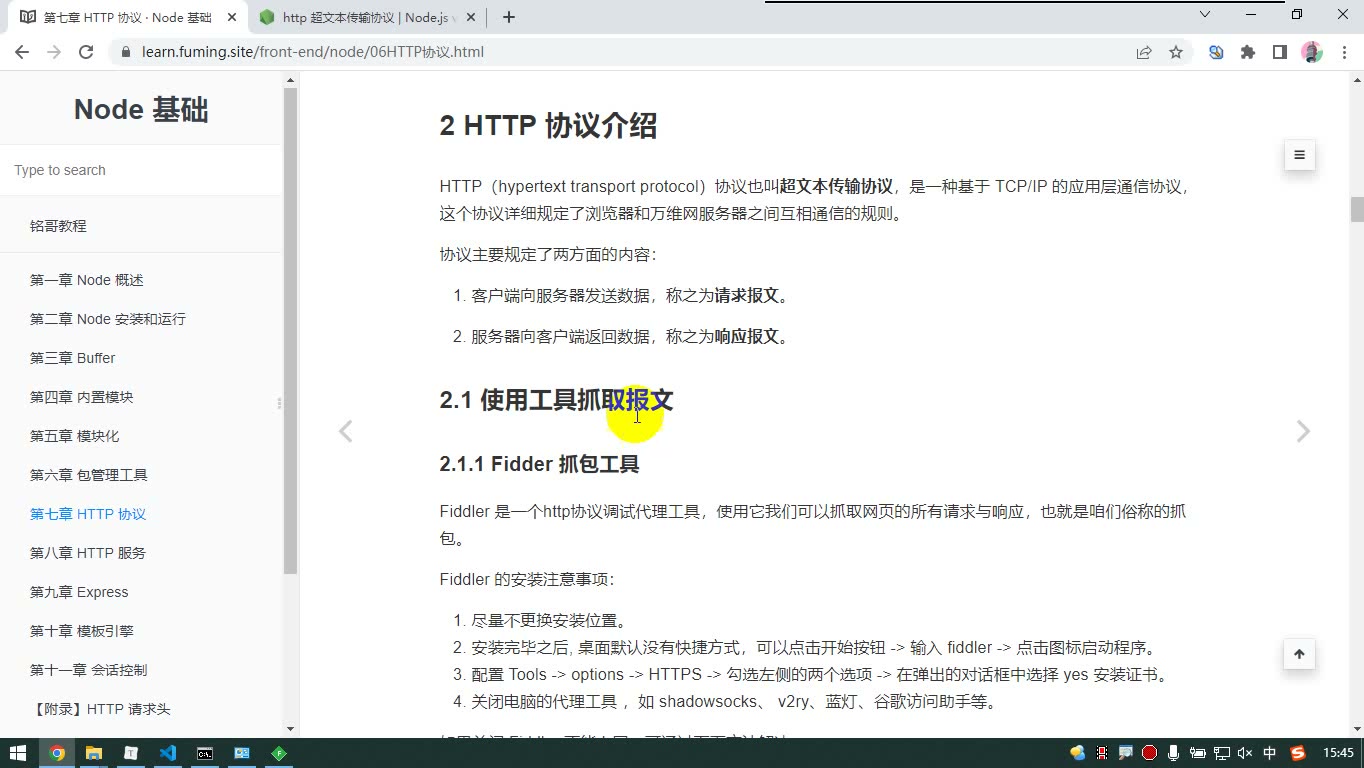Open the Extensions puzzle-piece menu
1364x768 pixels.
1248,52
